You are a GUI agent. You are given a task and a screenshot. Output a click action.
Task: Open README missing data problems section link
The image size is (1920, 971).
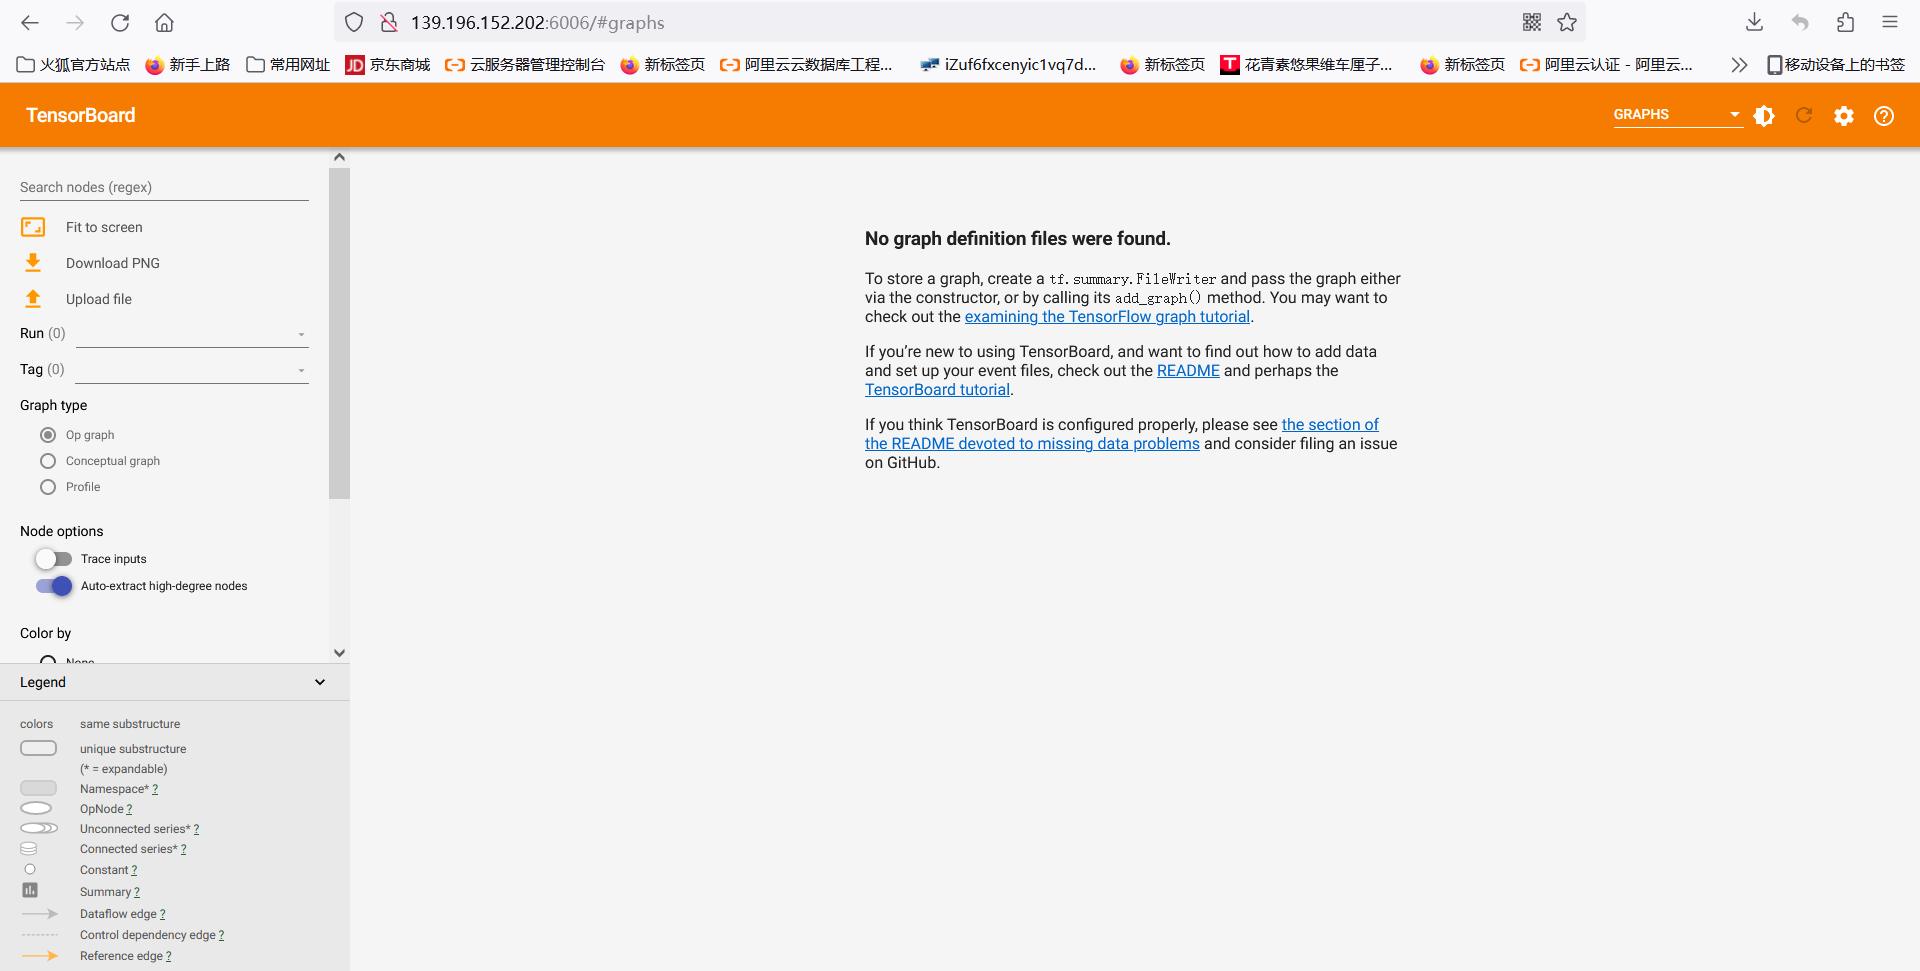1032,444
